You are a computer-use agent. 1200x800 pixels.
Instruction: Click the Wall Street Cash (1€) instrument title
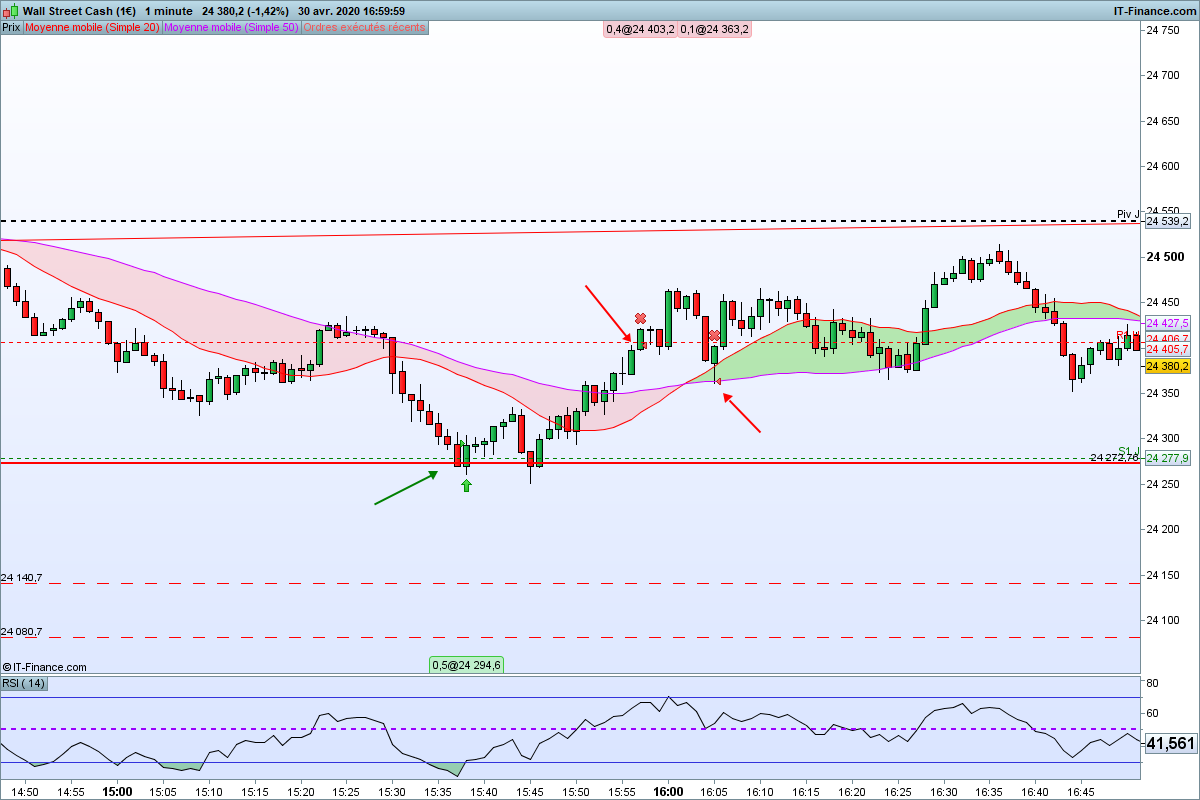tap(79, 11)
